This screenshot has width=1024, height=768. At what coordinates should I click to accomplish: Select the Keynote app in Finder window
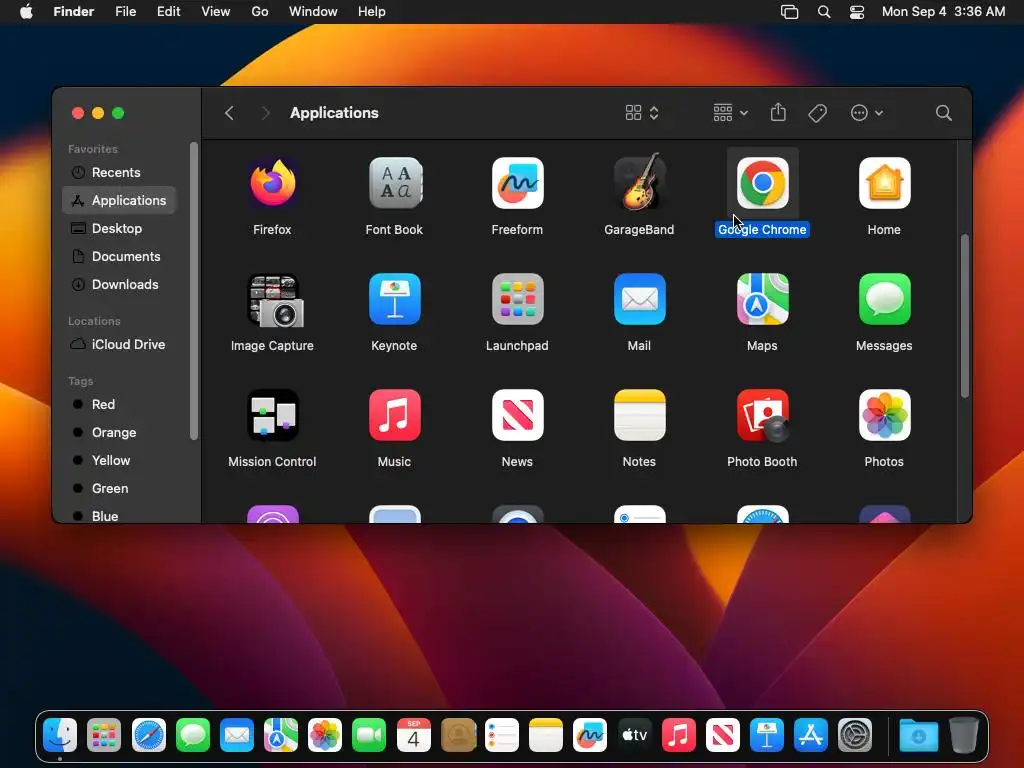pyautogui.click(x=394, y=300)
